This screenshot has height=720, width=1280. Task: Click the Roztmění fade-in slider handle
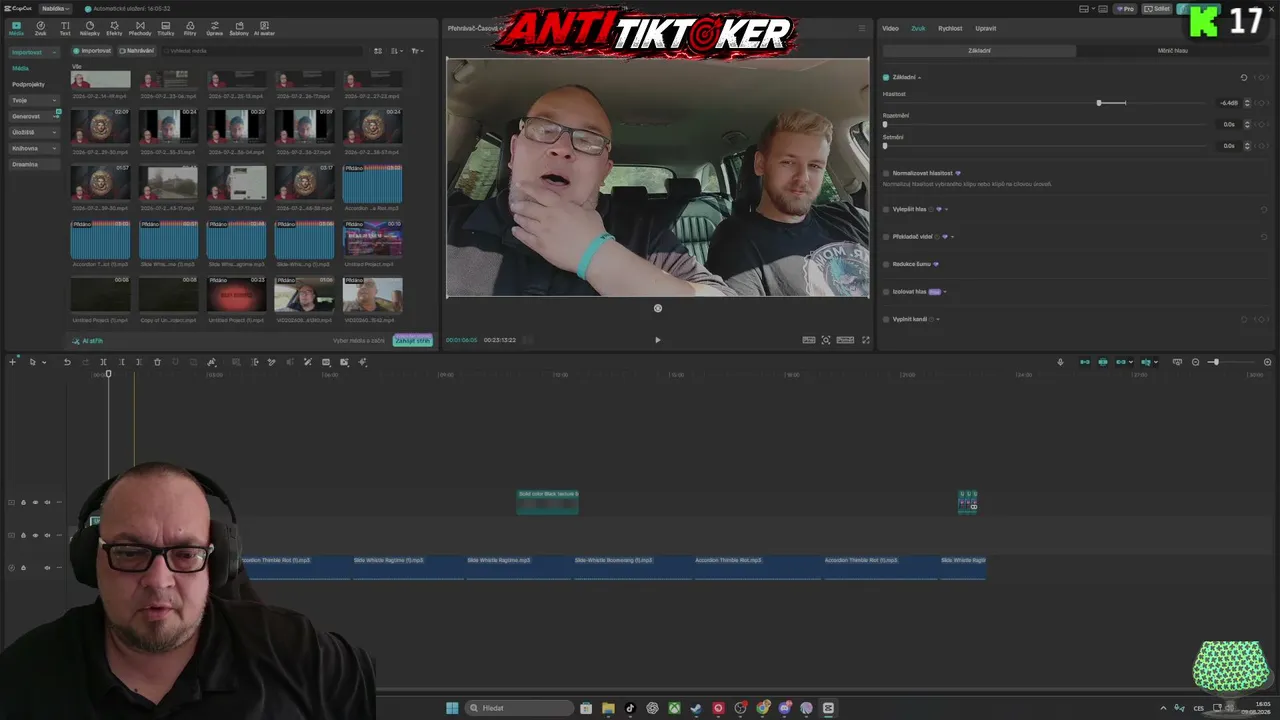[885, 124]
